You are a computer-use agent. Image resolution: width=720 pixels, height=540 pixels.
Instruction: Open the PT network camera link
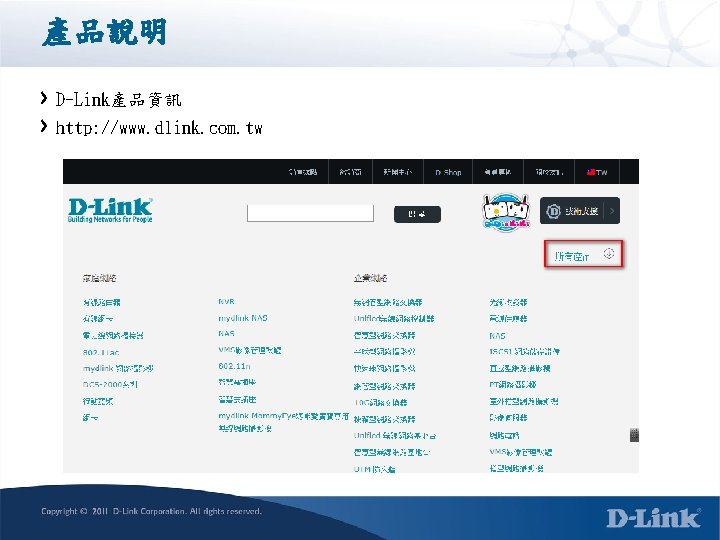click(512, 384)
